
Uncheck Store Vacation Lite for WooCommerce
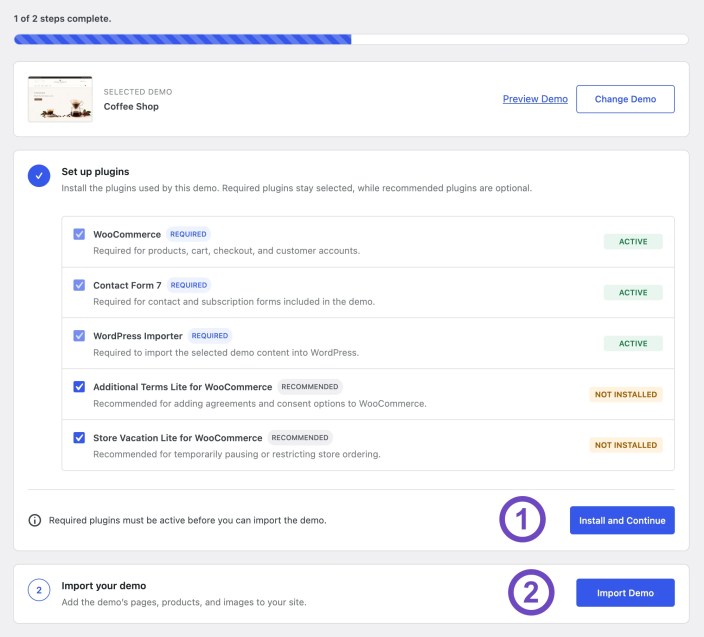(x=79, y=437)
